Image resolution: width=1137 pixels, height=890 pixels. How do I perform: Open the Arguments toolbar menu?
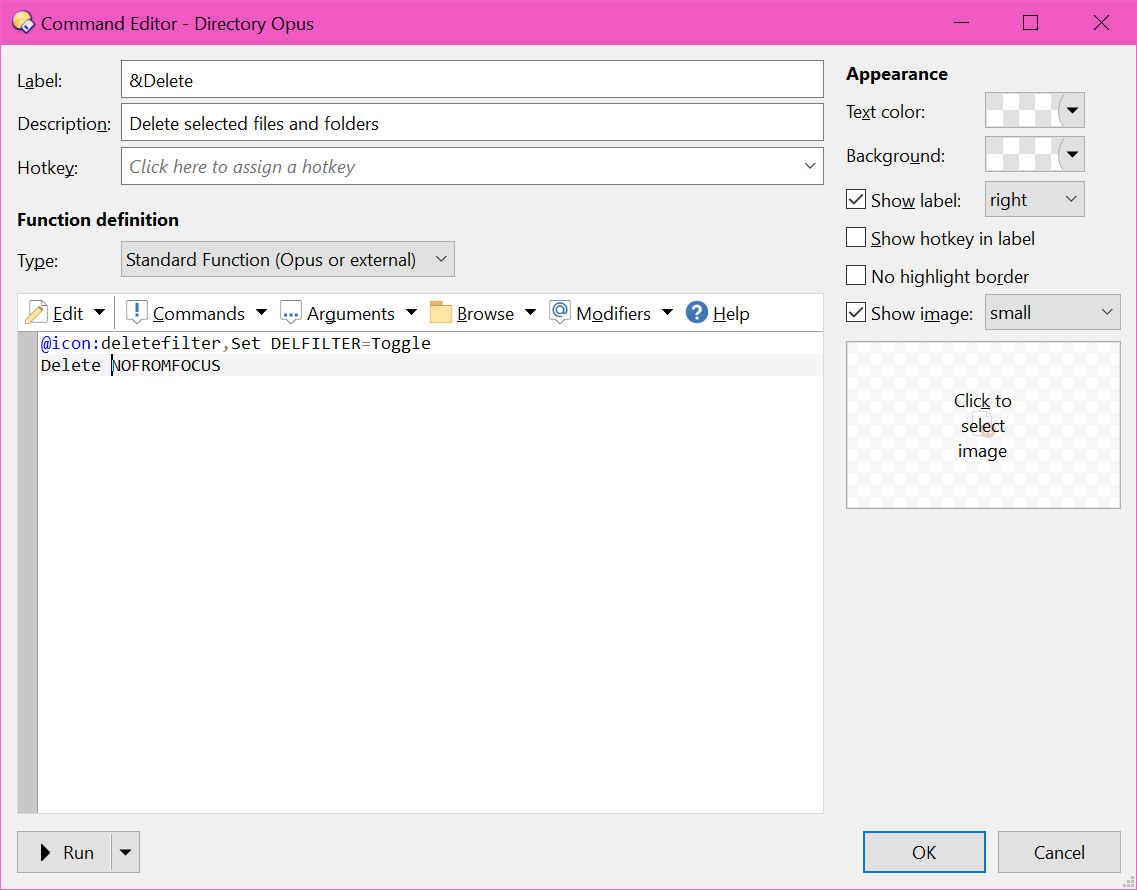click(x=349, y=313)
